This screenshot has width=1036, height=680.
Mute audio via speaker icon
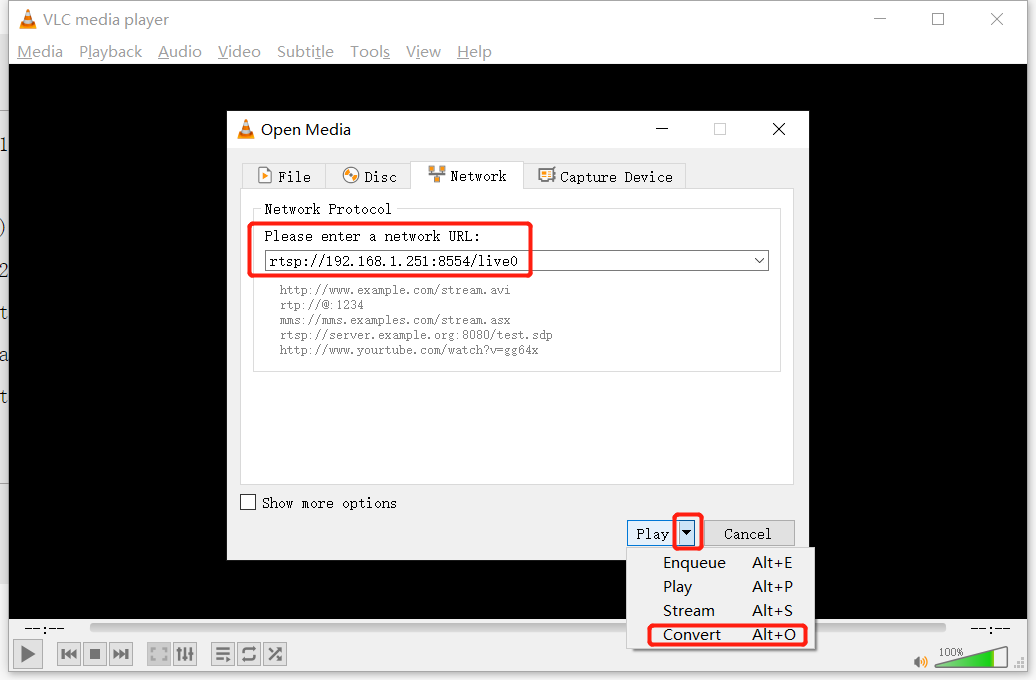point(920,661)
